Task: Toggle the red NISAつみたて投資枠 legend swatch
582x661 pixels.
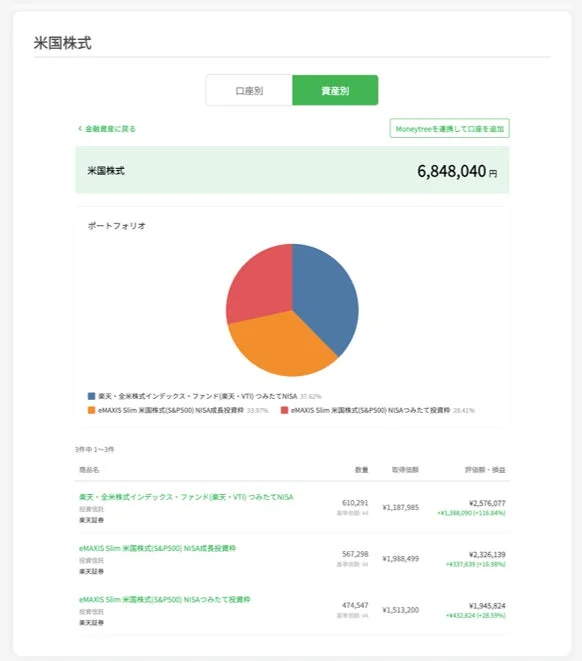Action: [284, 410]
